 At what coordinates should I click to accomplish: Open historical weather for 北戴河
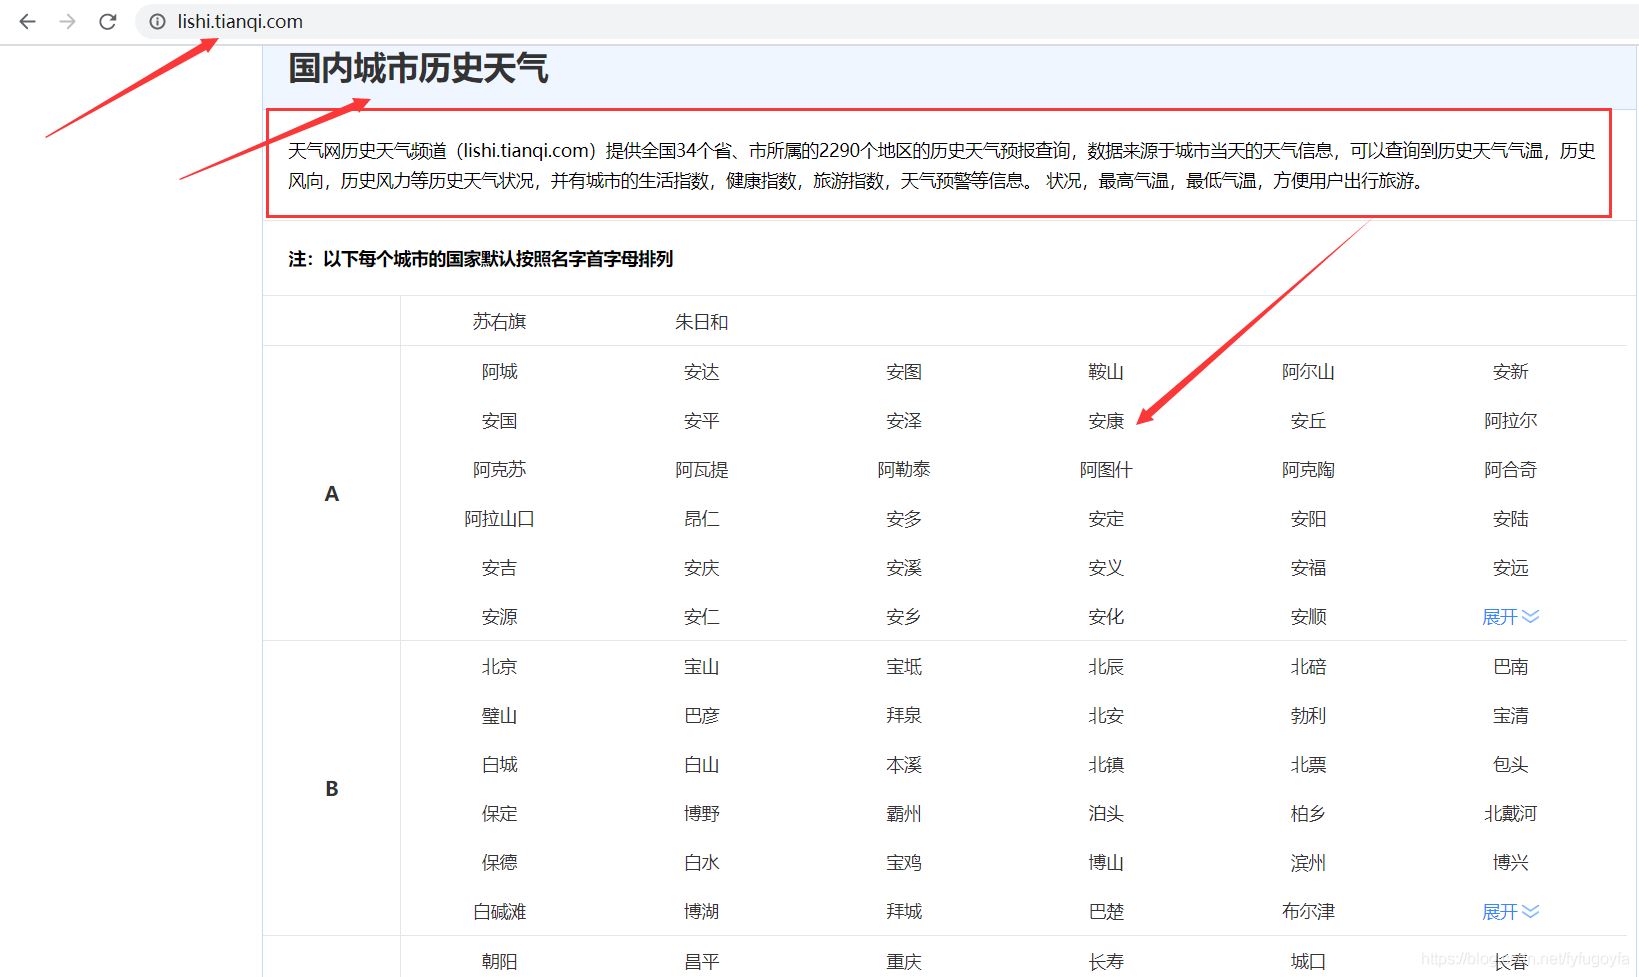pos(1509,813)
